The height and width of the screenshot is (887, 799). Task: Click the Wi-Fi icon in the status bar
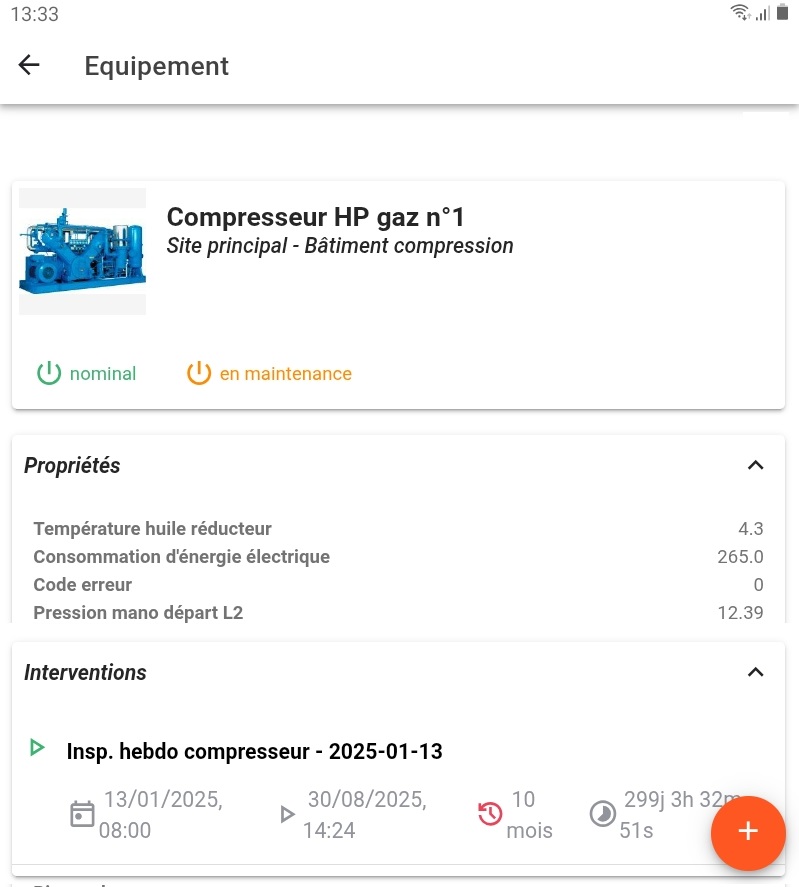point(739,14)
